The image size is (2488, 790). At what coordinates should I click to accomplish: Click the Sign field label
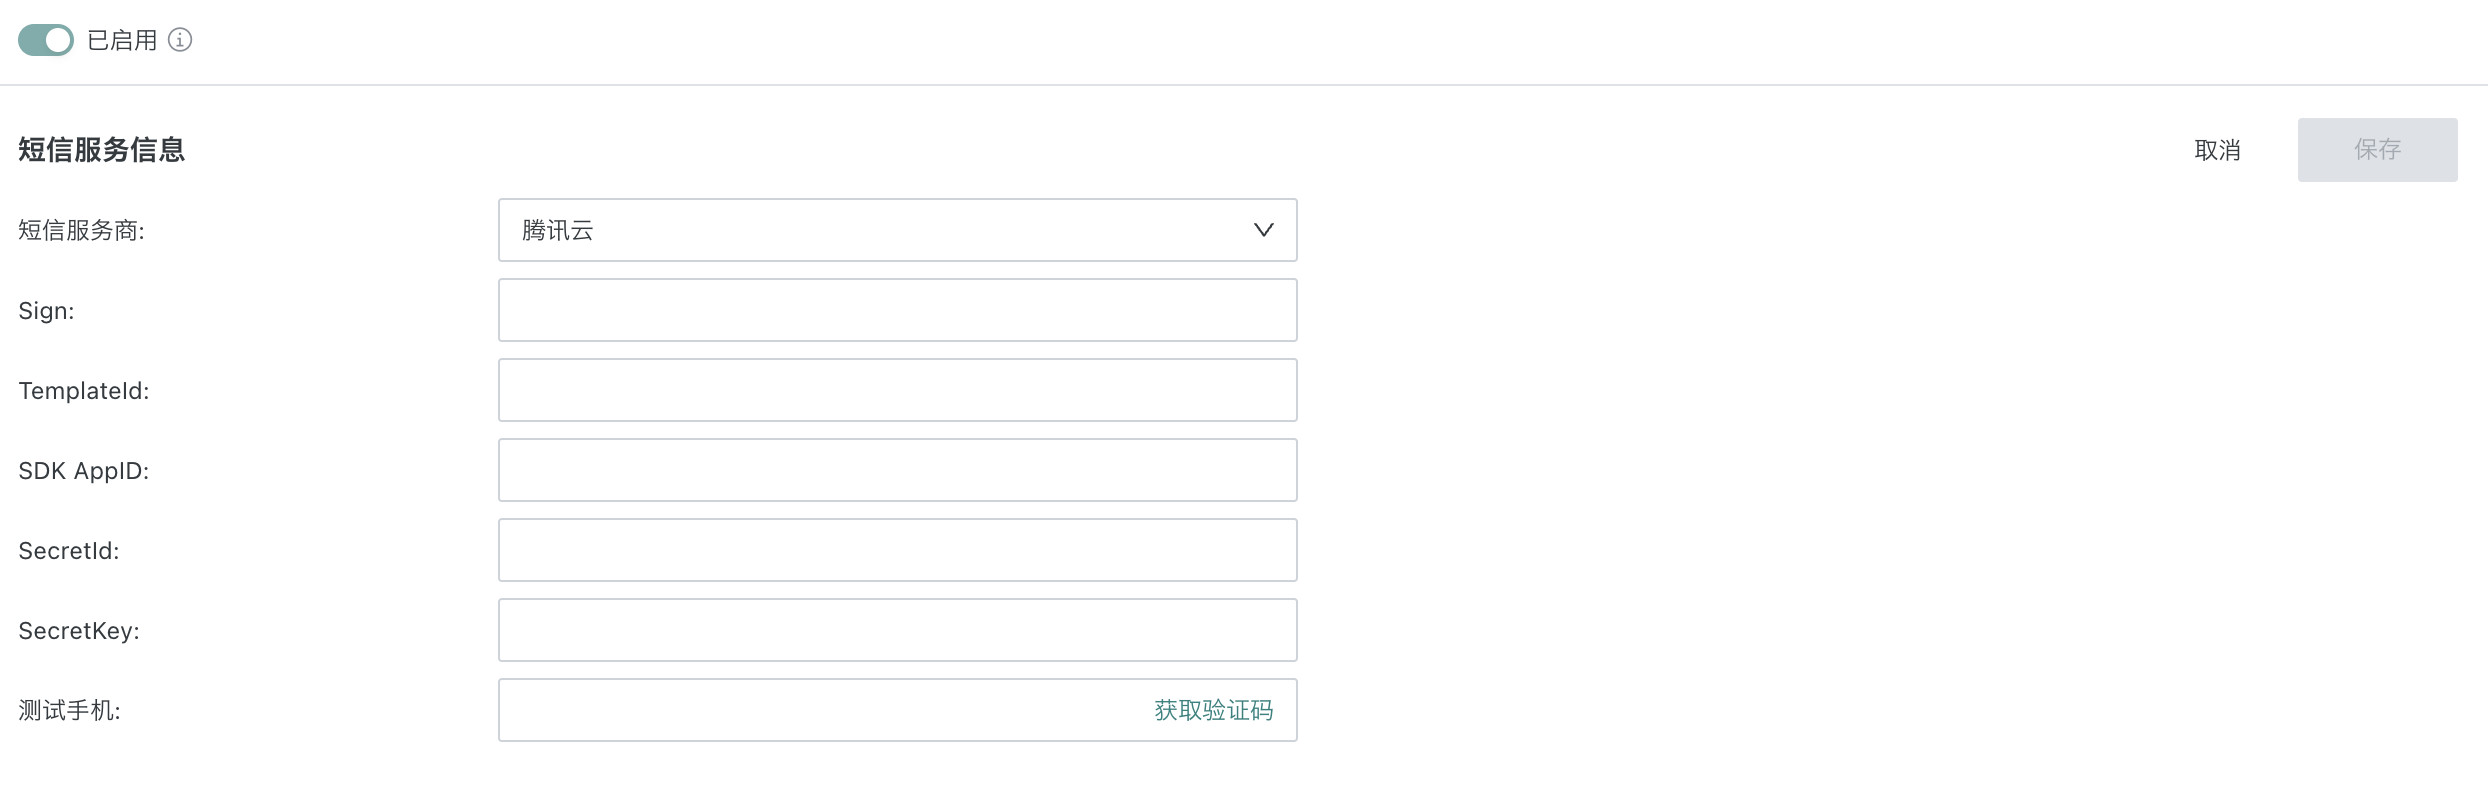click(46, 311)
